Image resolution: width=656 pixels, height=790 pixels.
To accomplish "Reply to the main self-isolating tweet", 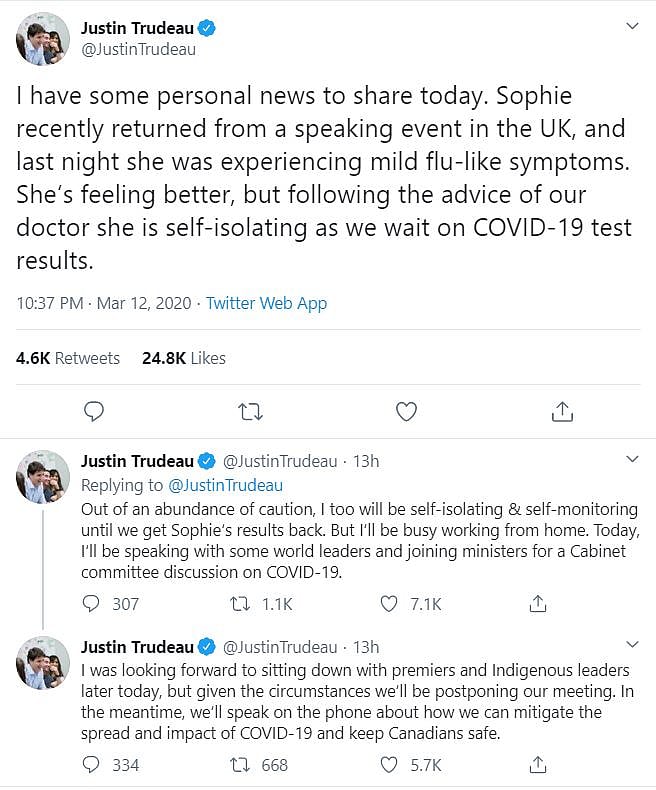I will pyautogui.click(x=94, y=411).
